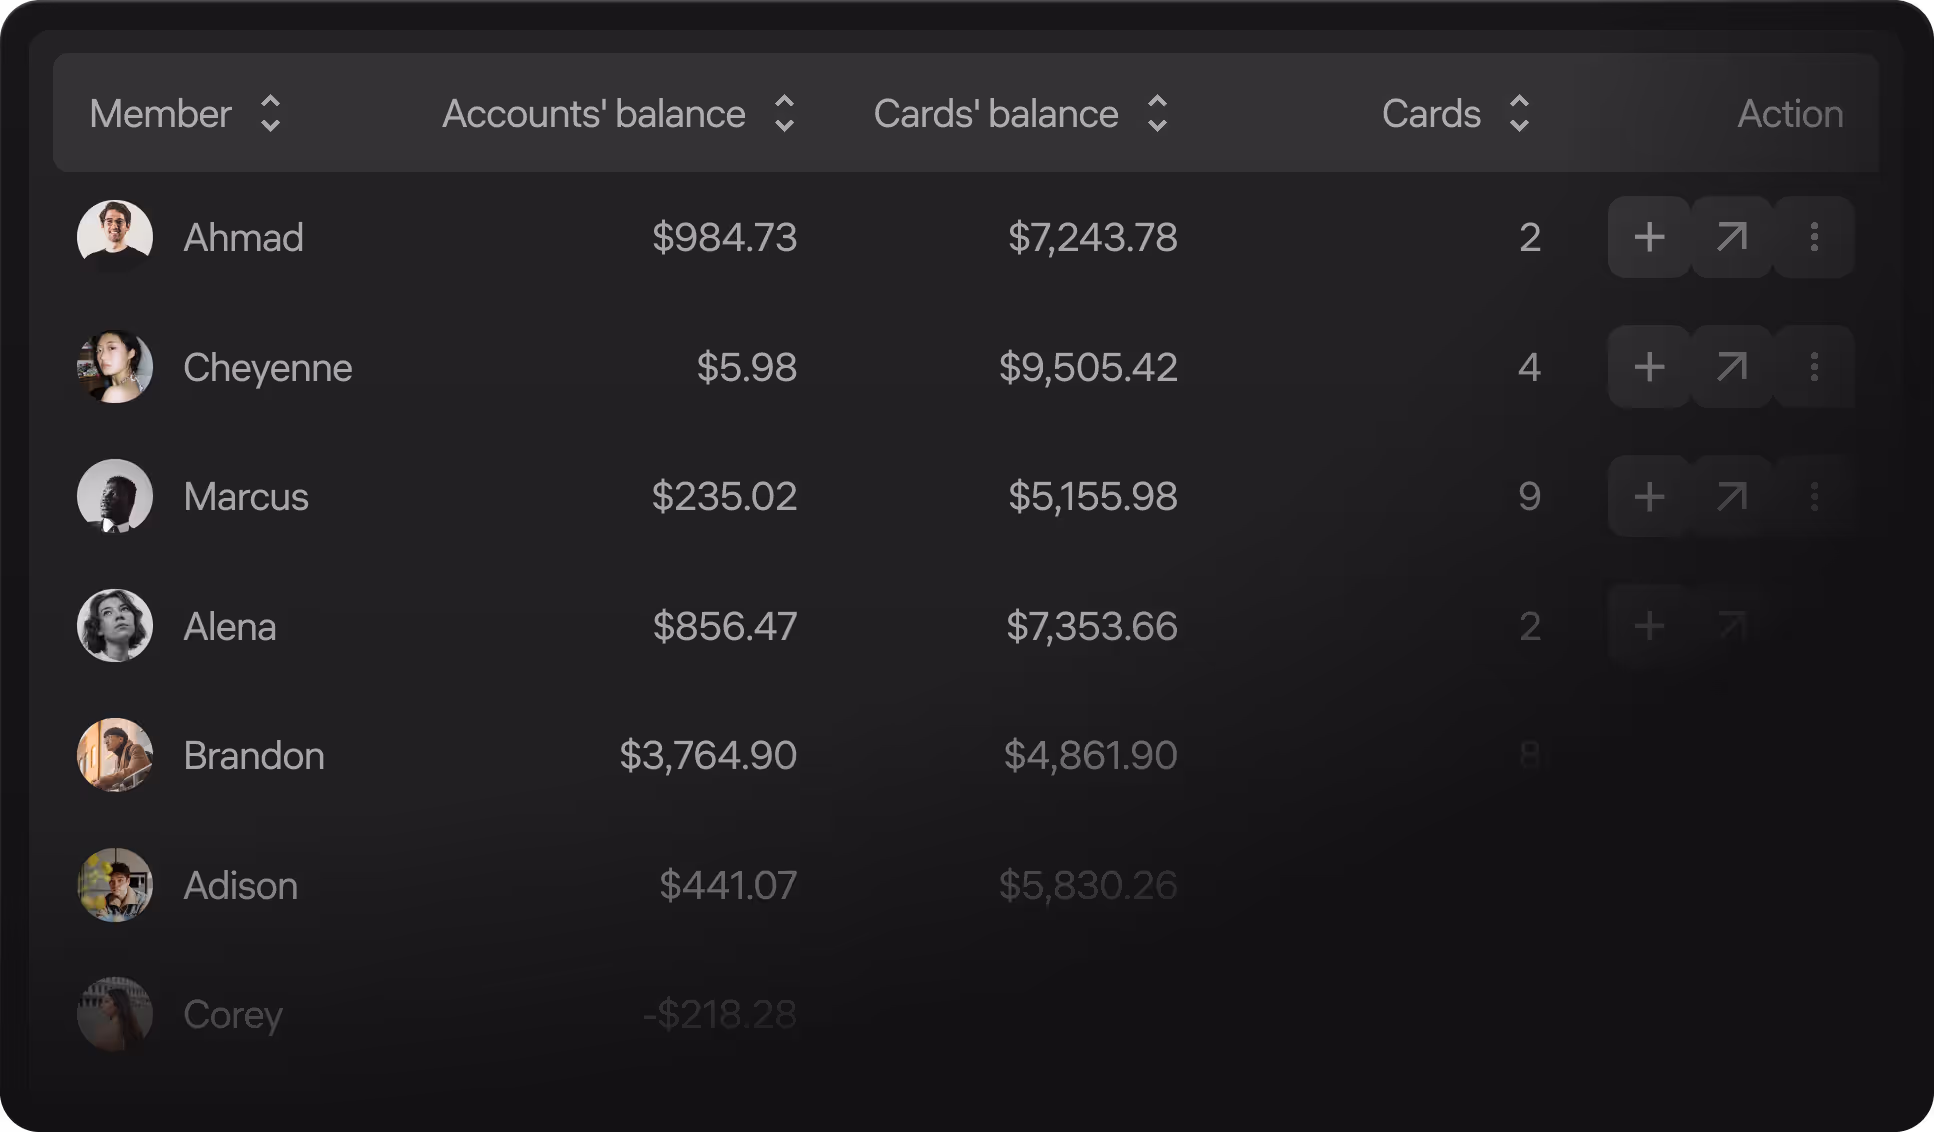Sort by the Cards count column
The width and height of the screenshot is (1934, 1132).
pos(1519,114)
